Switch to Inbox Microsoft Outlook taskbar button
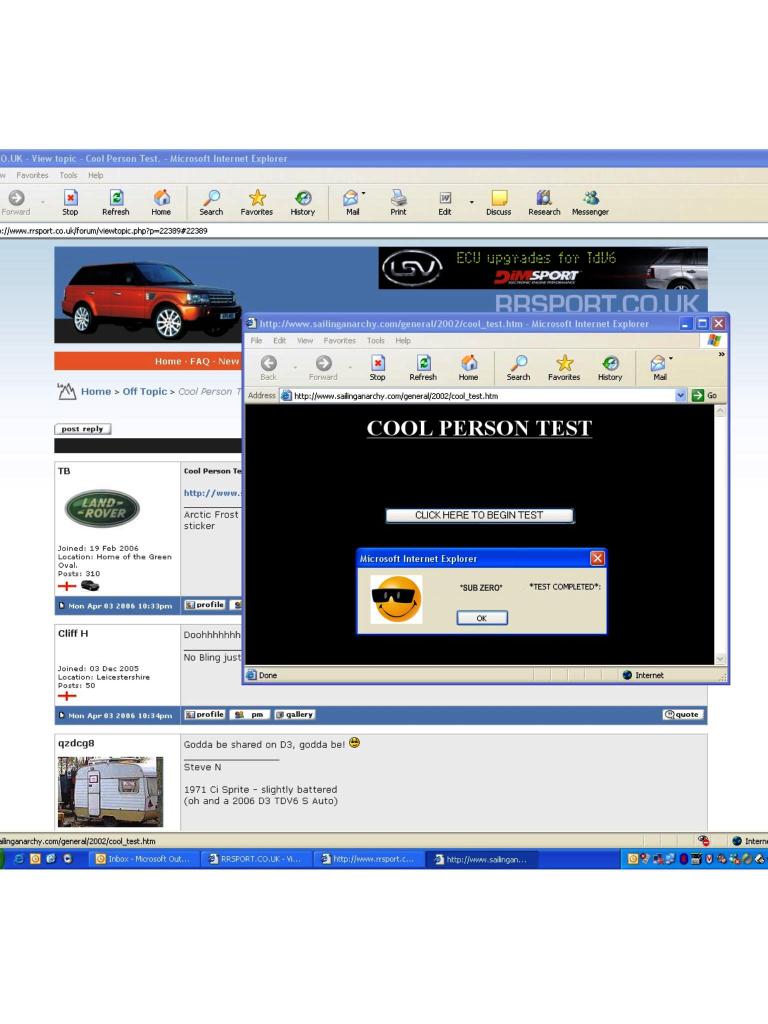The height and width of the screenshot is (1024, 768). coord(143,859)
